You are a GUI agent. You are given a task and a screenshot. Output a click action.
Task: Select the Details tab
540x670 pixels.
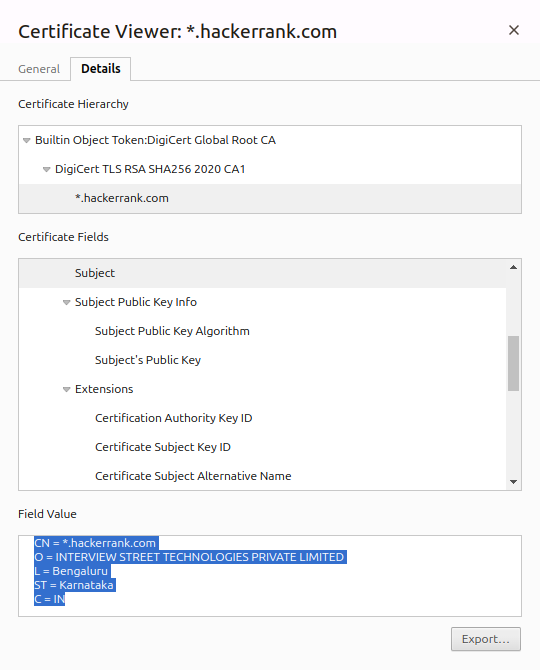[100, 69]
